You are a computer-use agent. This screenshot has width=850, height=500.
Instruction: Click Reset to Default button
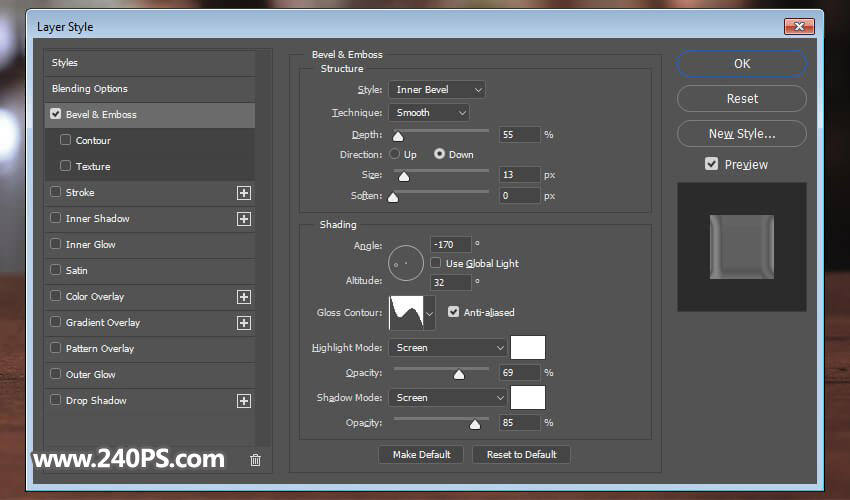coord(521,454)
